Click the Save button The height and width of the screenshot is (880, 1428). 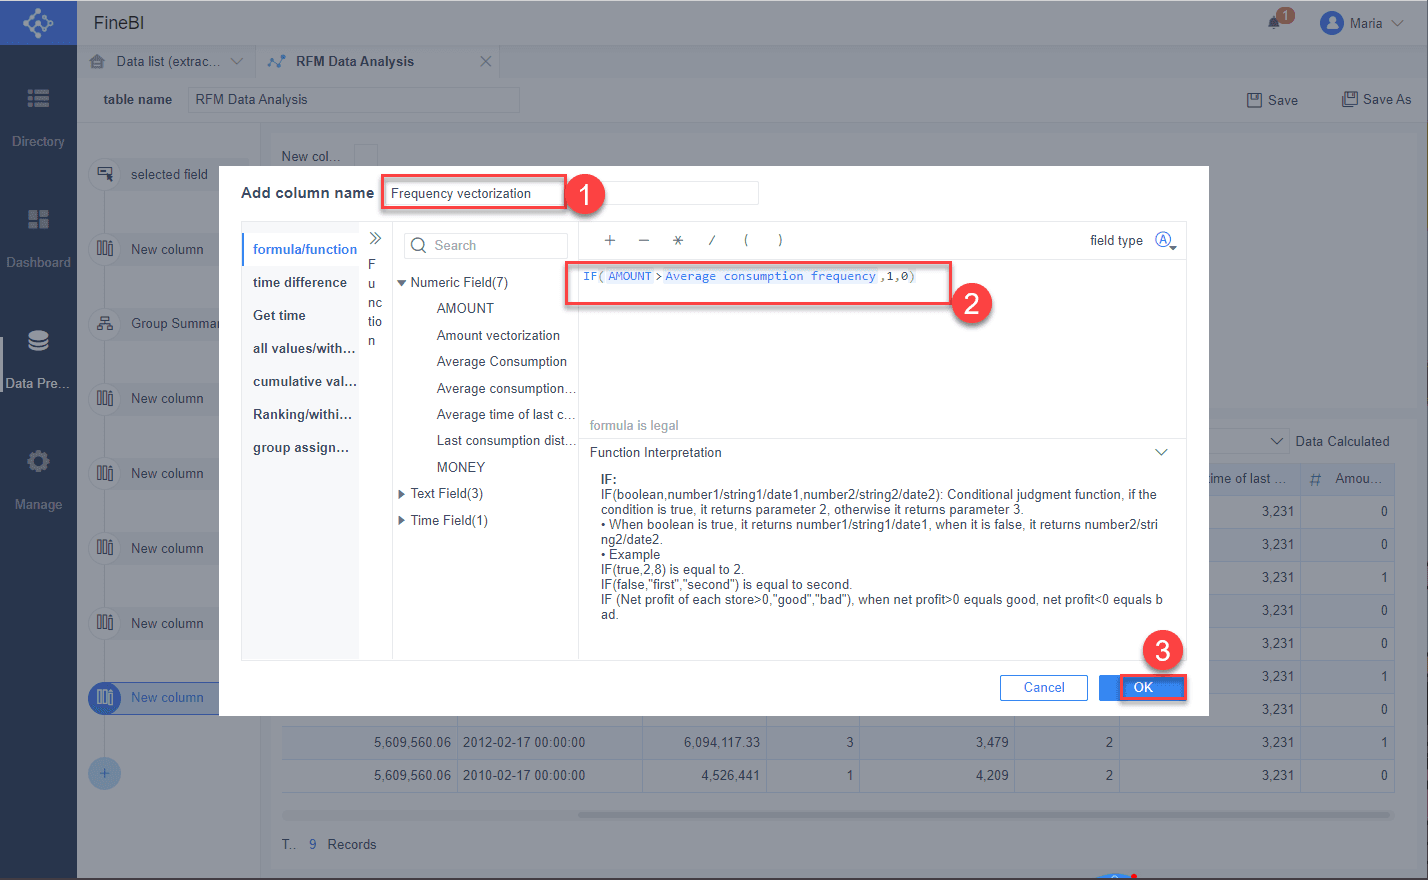(x=1272, y=100)
